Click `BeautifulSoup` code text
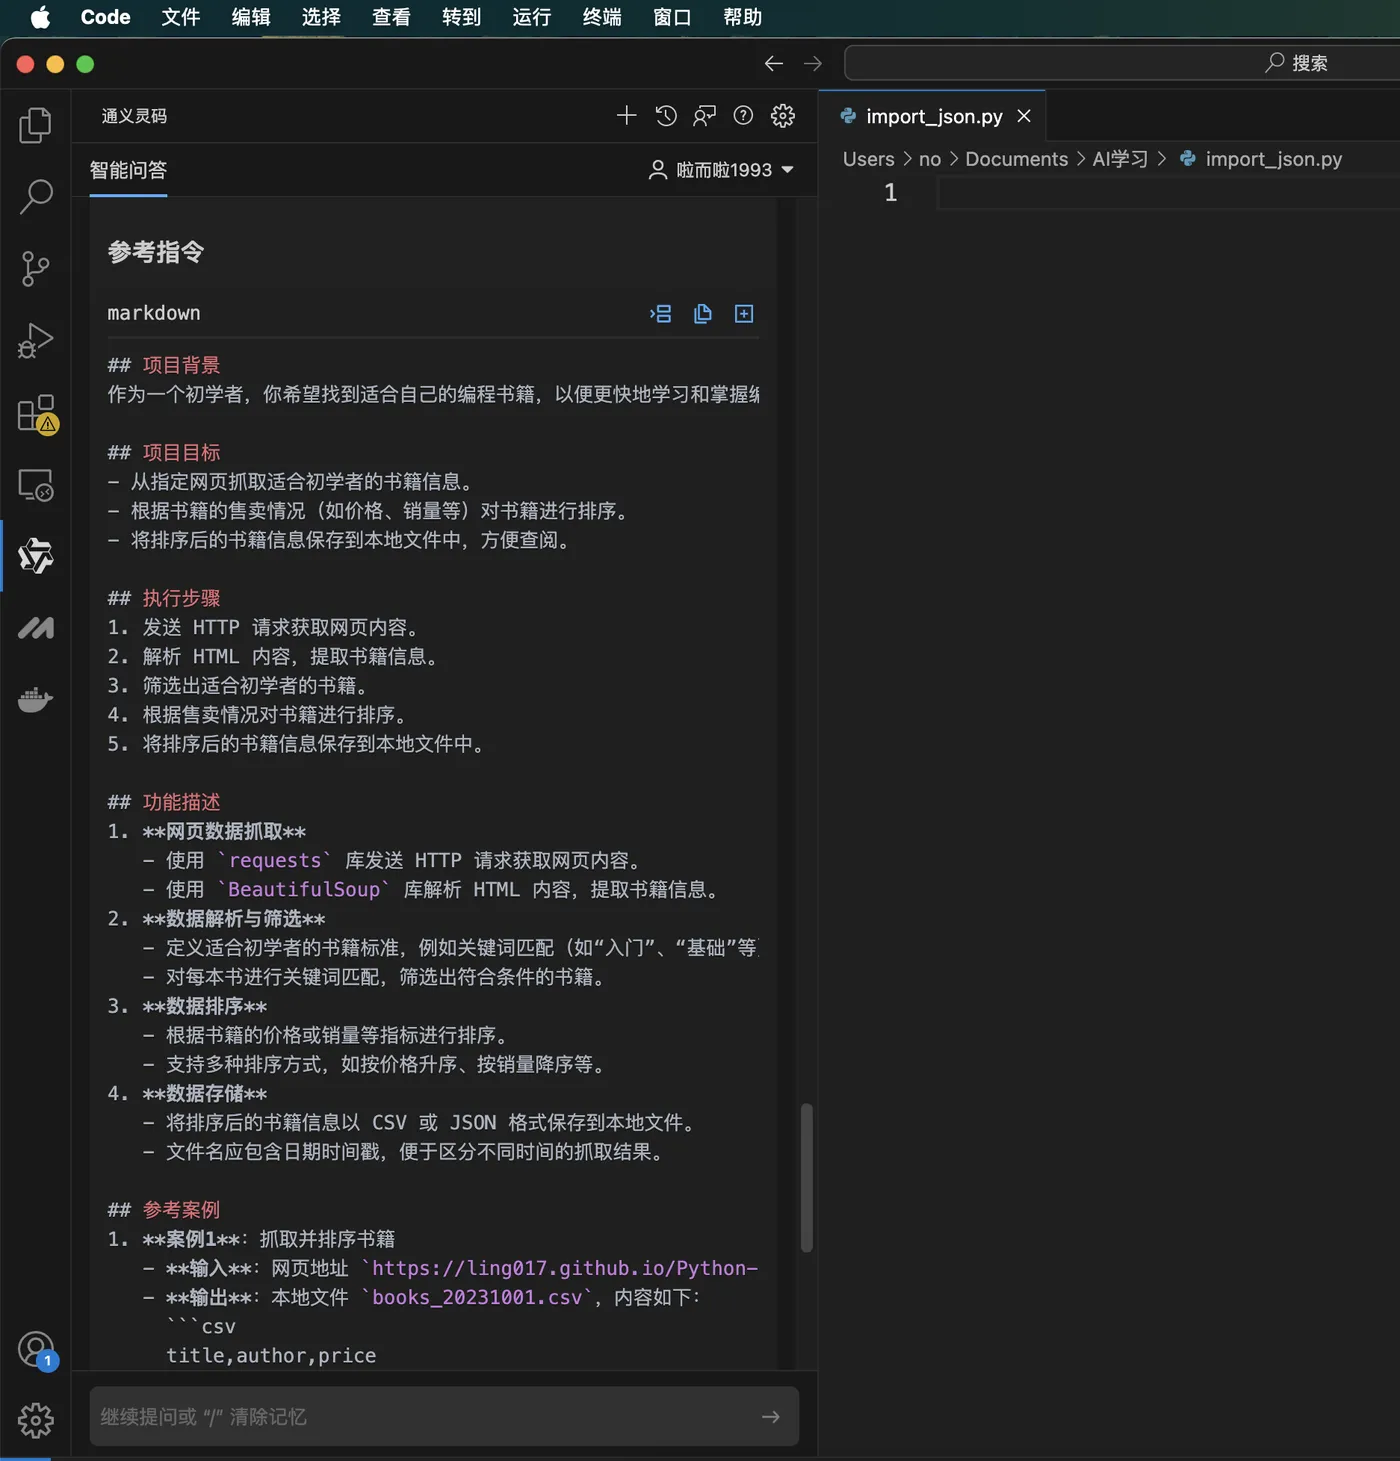The width and height of the screenshot is (1400, 1461). tap(304, 889)
